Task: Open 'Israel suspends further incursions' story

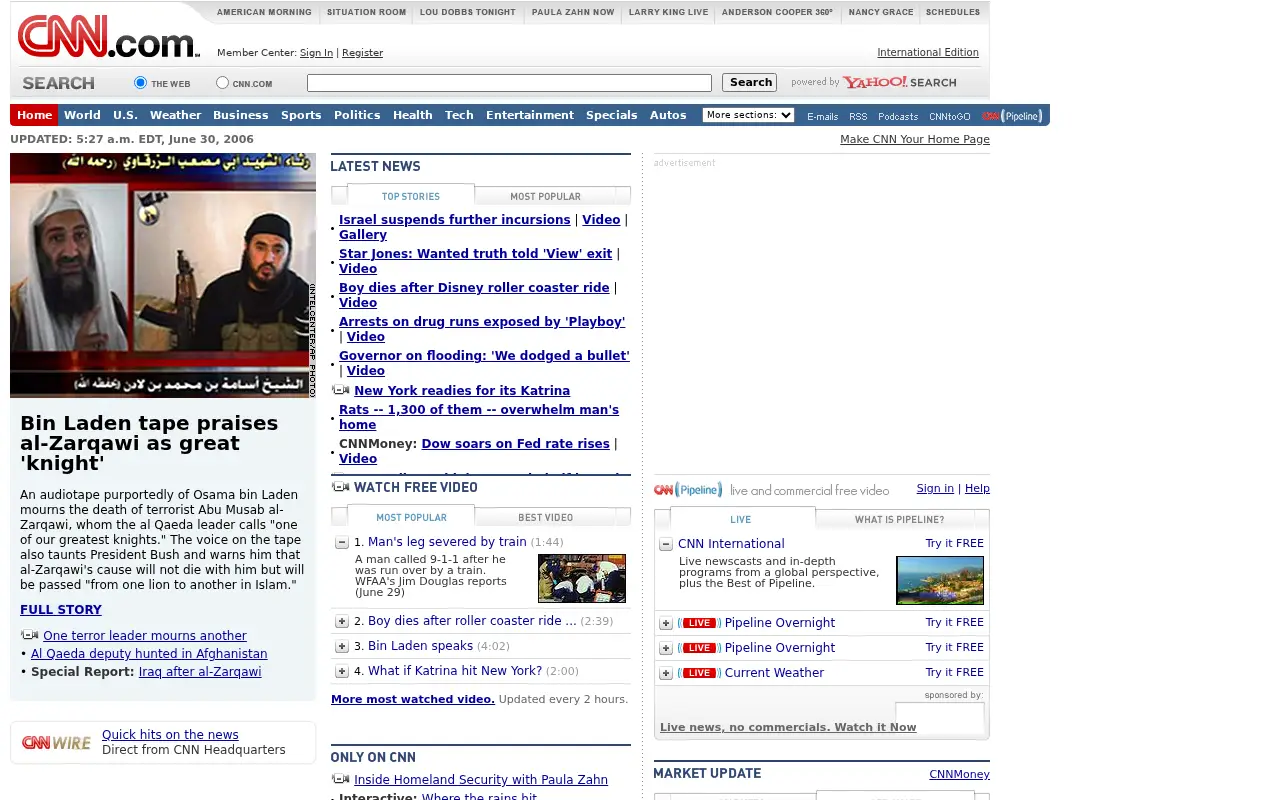Action: [x=455, y=220]
